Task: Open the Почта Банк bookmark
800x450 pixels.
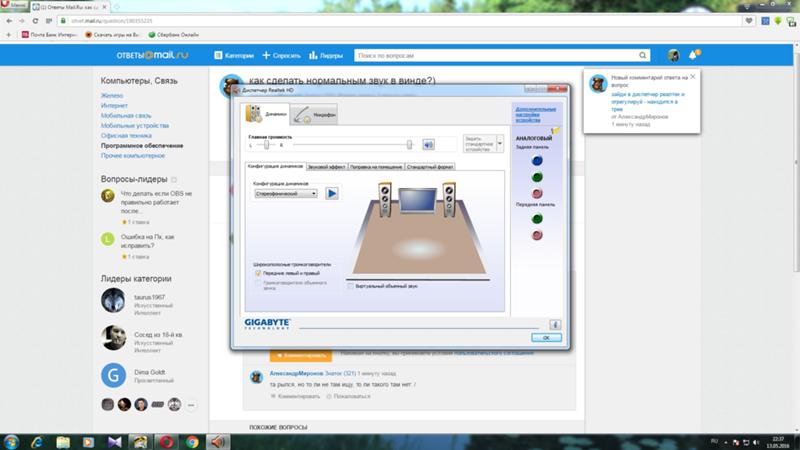Action: click(49, 35)
